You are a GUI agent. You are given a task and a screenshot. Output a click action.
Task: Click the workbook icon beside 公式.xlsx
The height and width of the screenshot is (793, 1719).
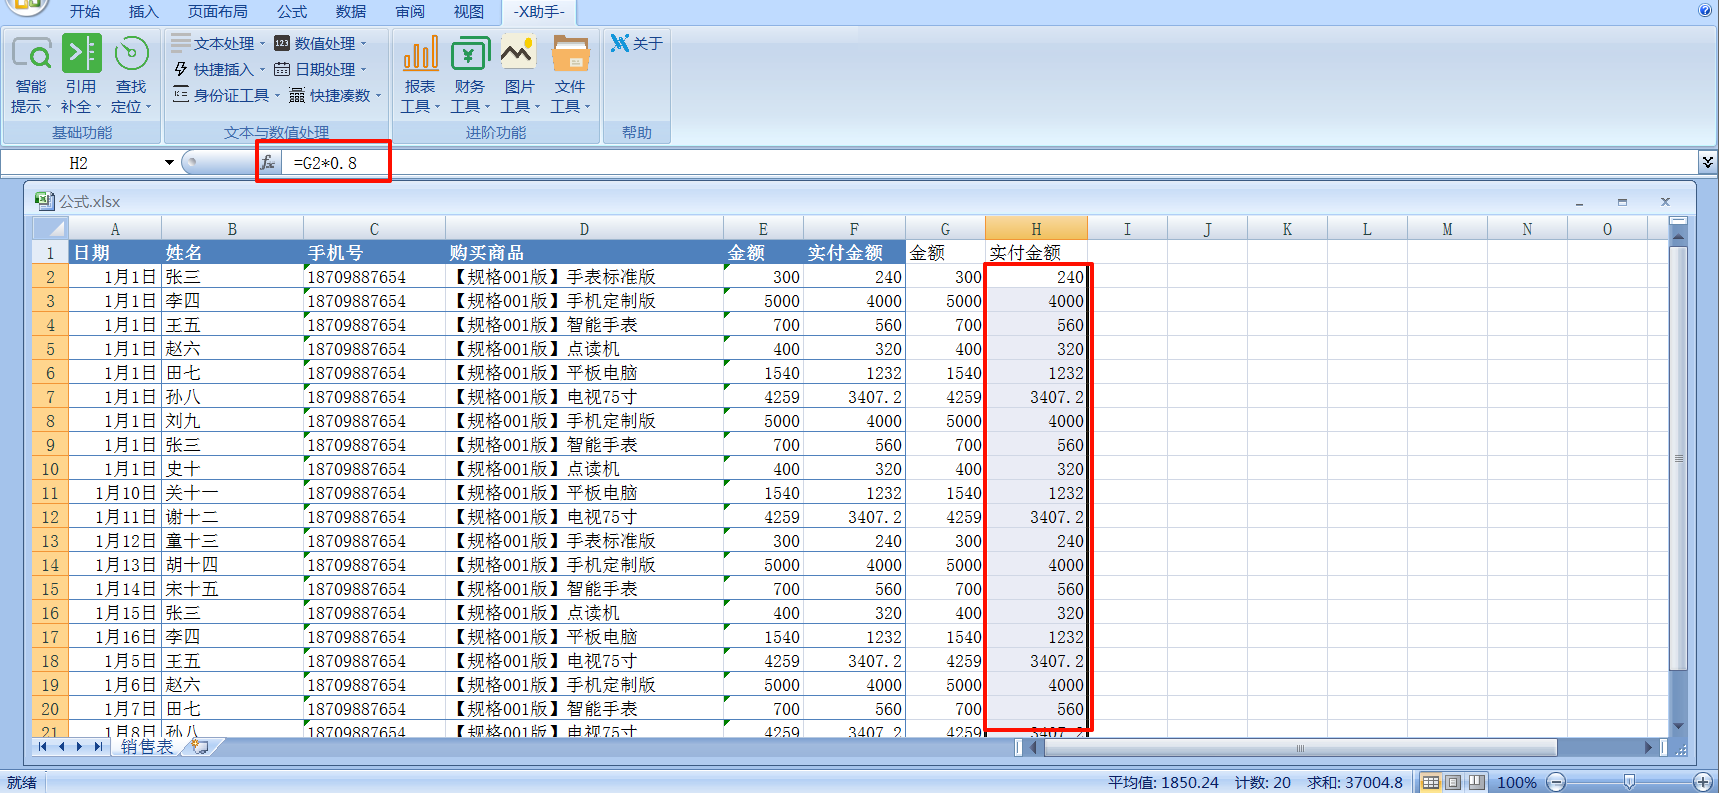point(44,201)
